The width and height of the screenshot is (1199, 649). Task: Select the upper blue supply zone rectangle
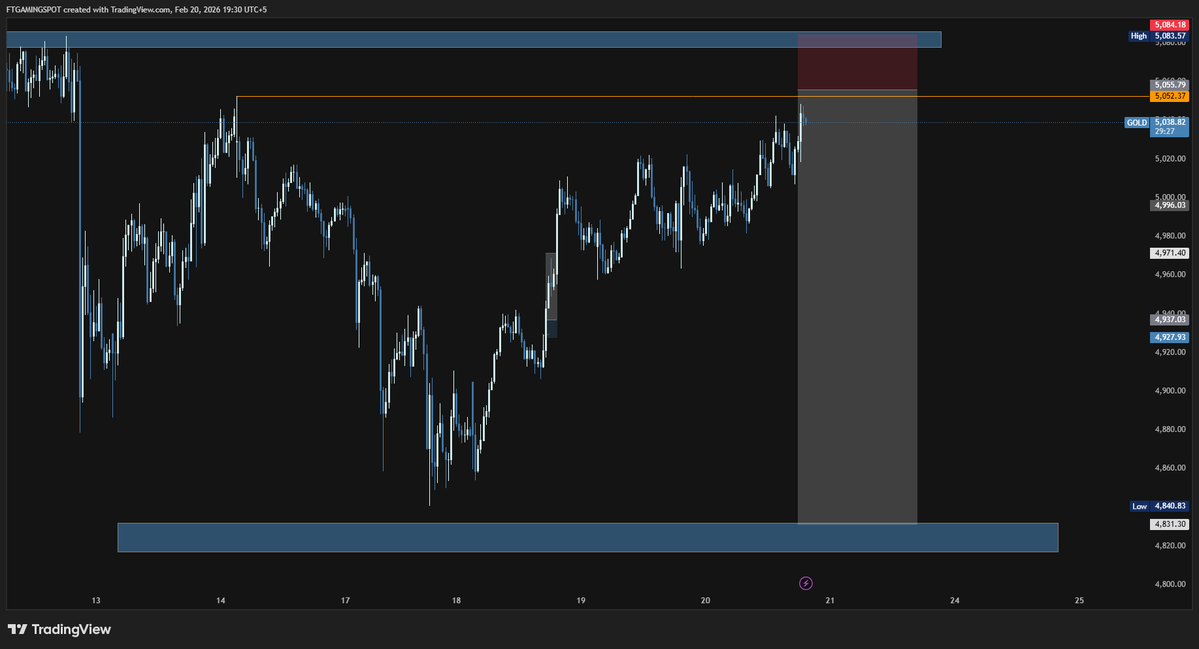click(474, 40)
